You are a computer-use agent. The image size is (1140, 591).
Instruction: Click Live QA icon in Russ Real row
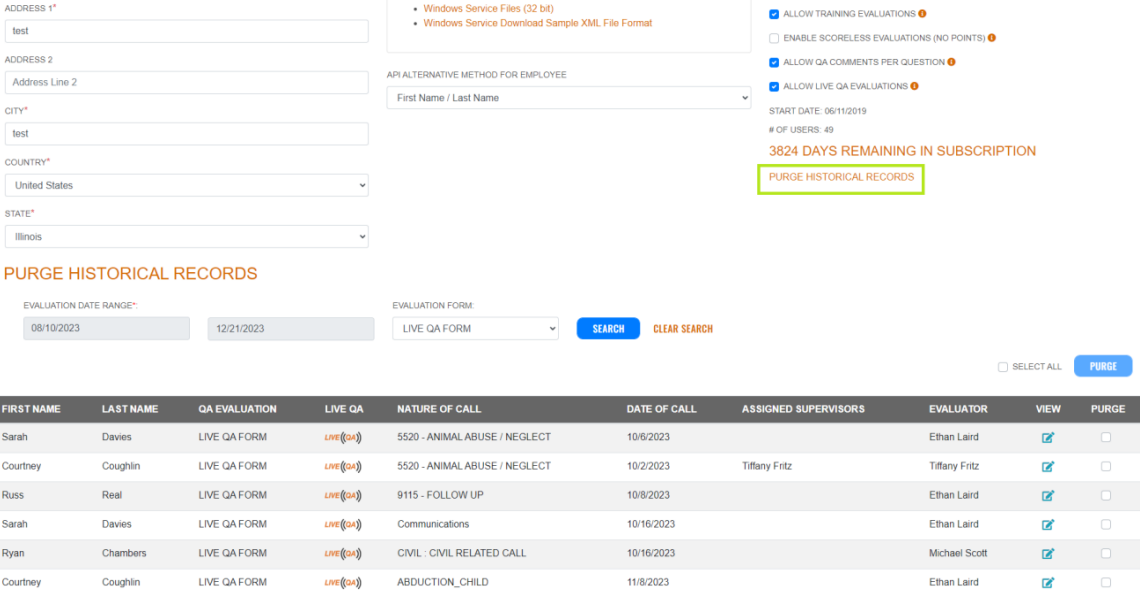[342, 495]
